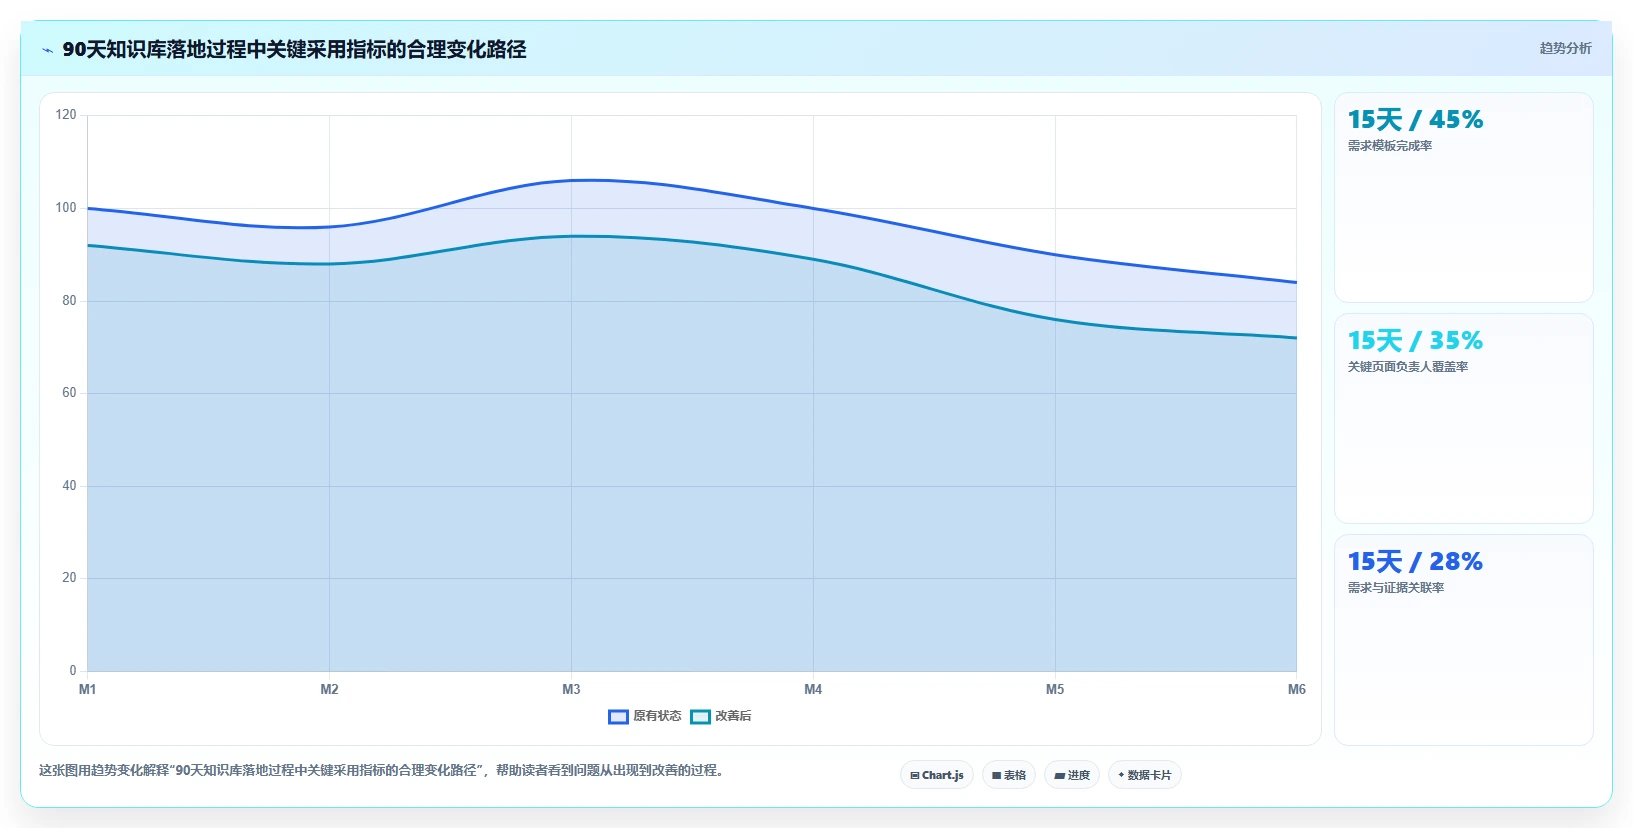
Task: Click the chart description text below the graph
Action: pos(383,770)
